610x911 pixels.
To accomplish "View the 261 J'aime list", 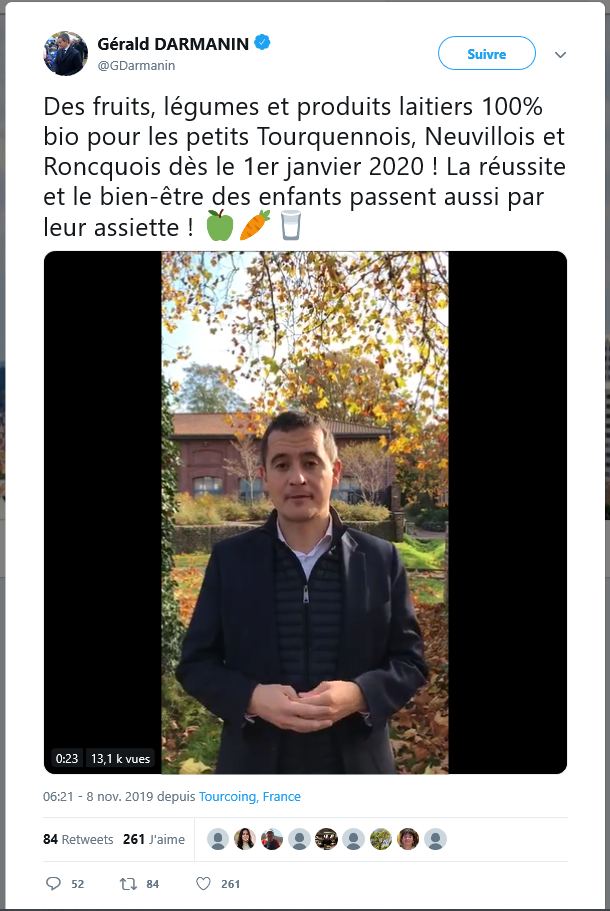I will pos(154,839).
